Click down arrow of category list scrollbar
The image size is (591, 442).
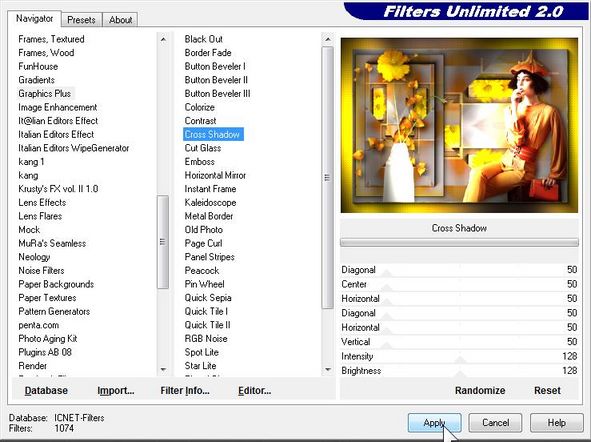click(163, 369)
